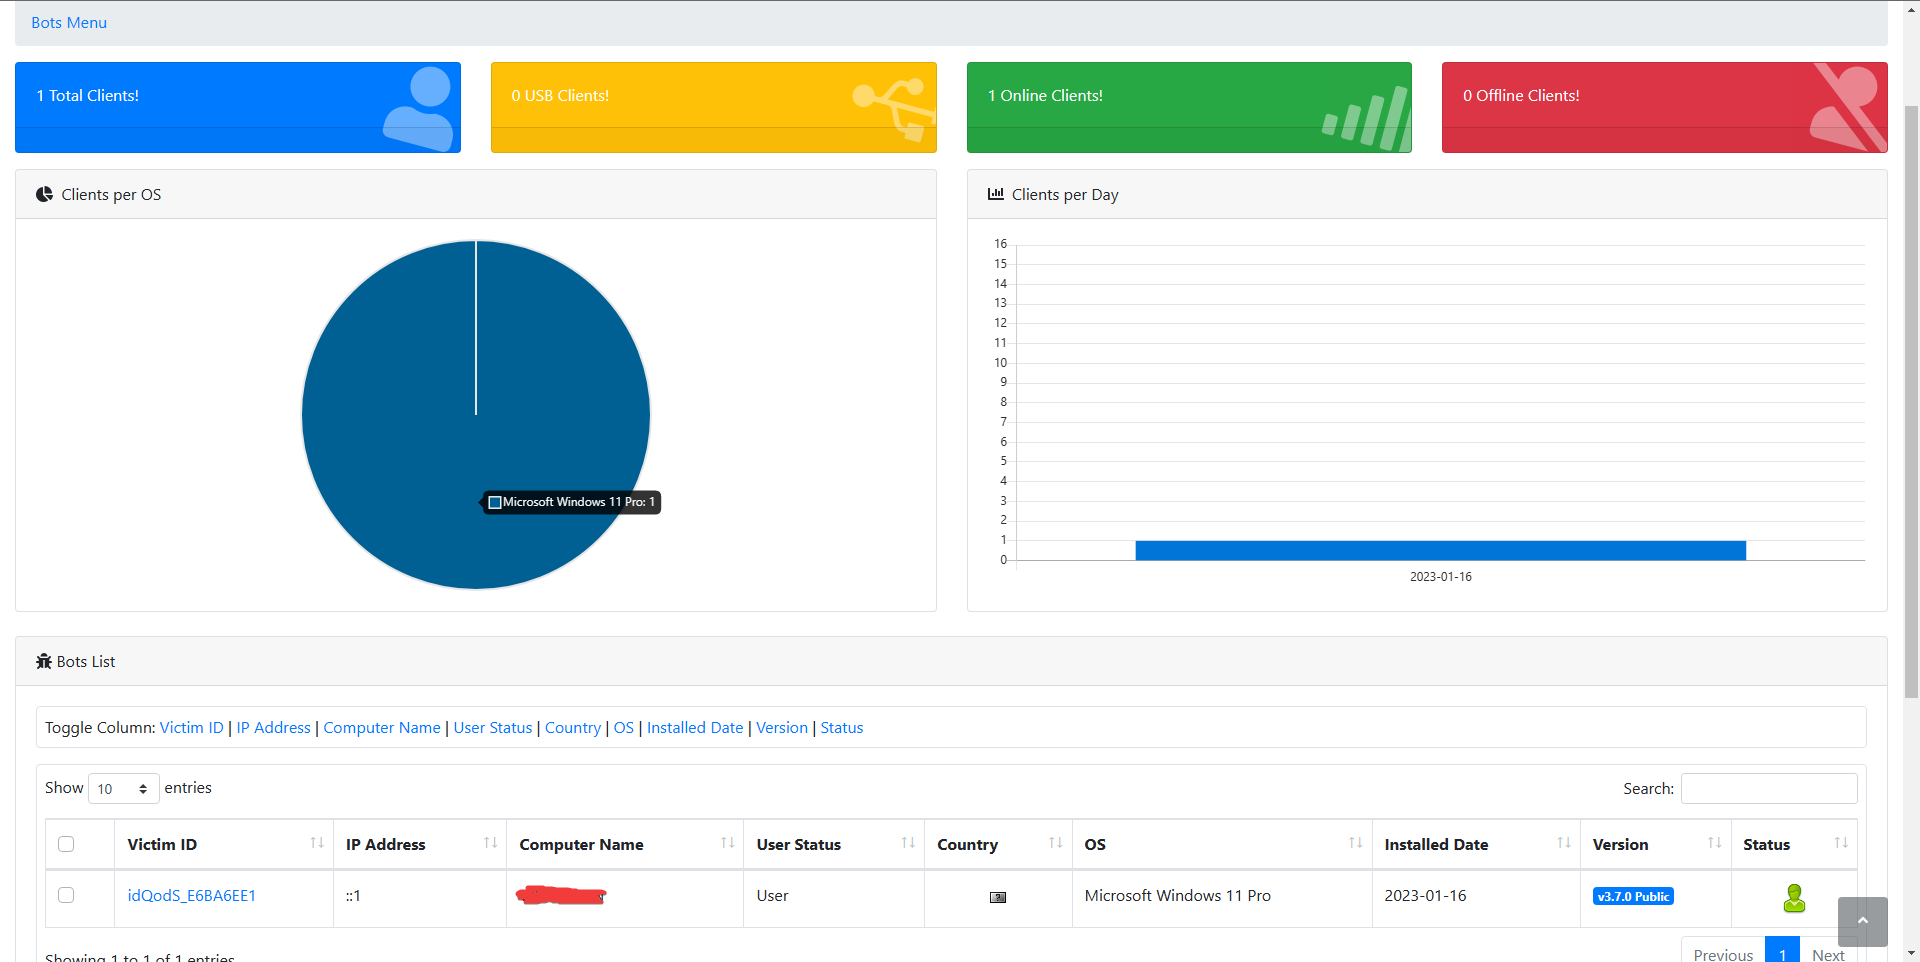The height and width of the screenshot is (962, 1920).
Task: Open the 0 Offline Clients card
Action: tap(1665, 107)
